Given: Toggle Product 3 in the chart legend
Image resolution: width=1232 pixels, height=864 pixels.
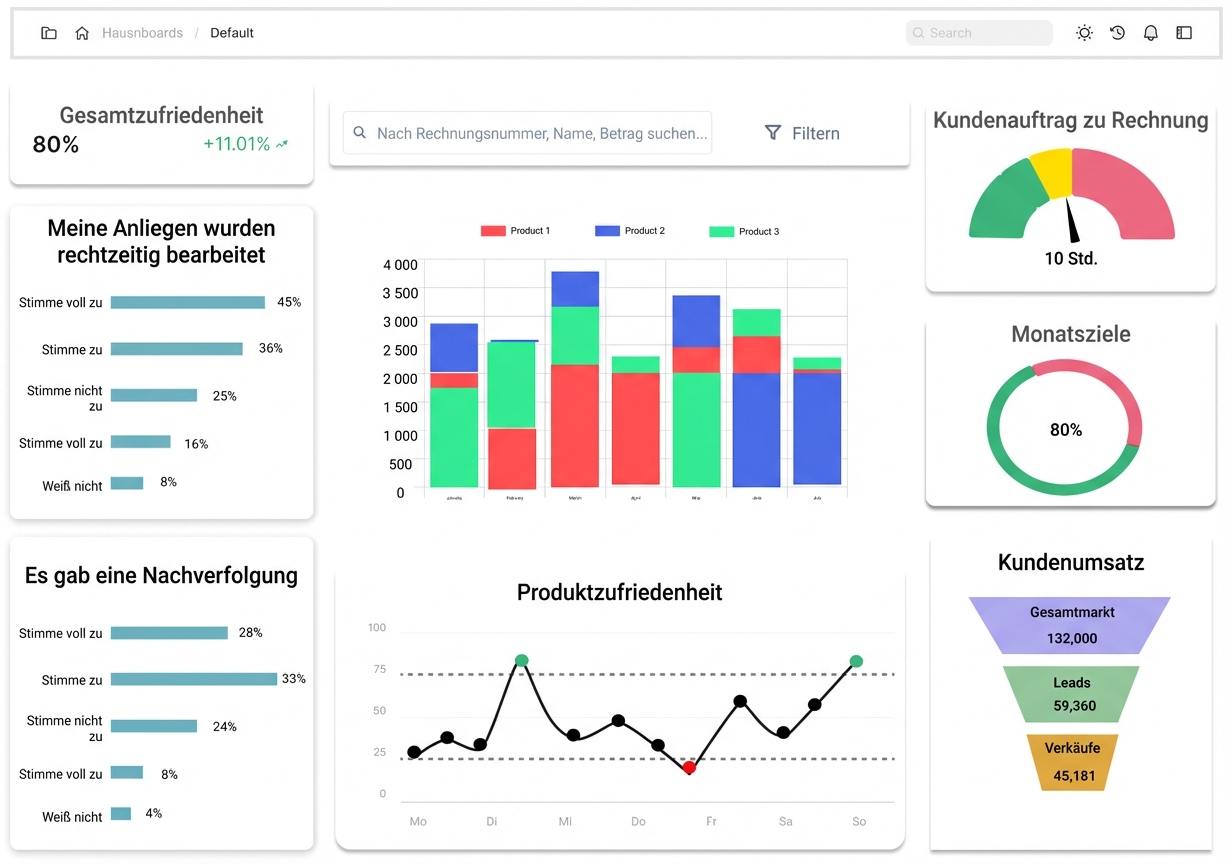Looking at the screenshot, I should [x=744, y=231].
